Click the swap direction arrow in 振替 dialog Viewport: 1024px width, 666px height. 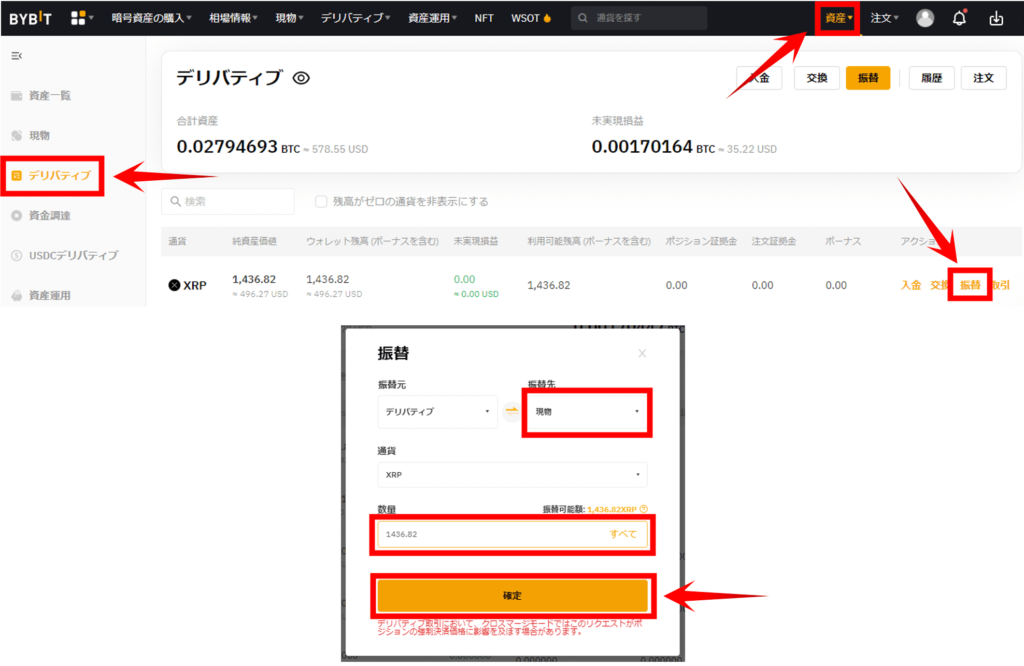click(511, 411)
